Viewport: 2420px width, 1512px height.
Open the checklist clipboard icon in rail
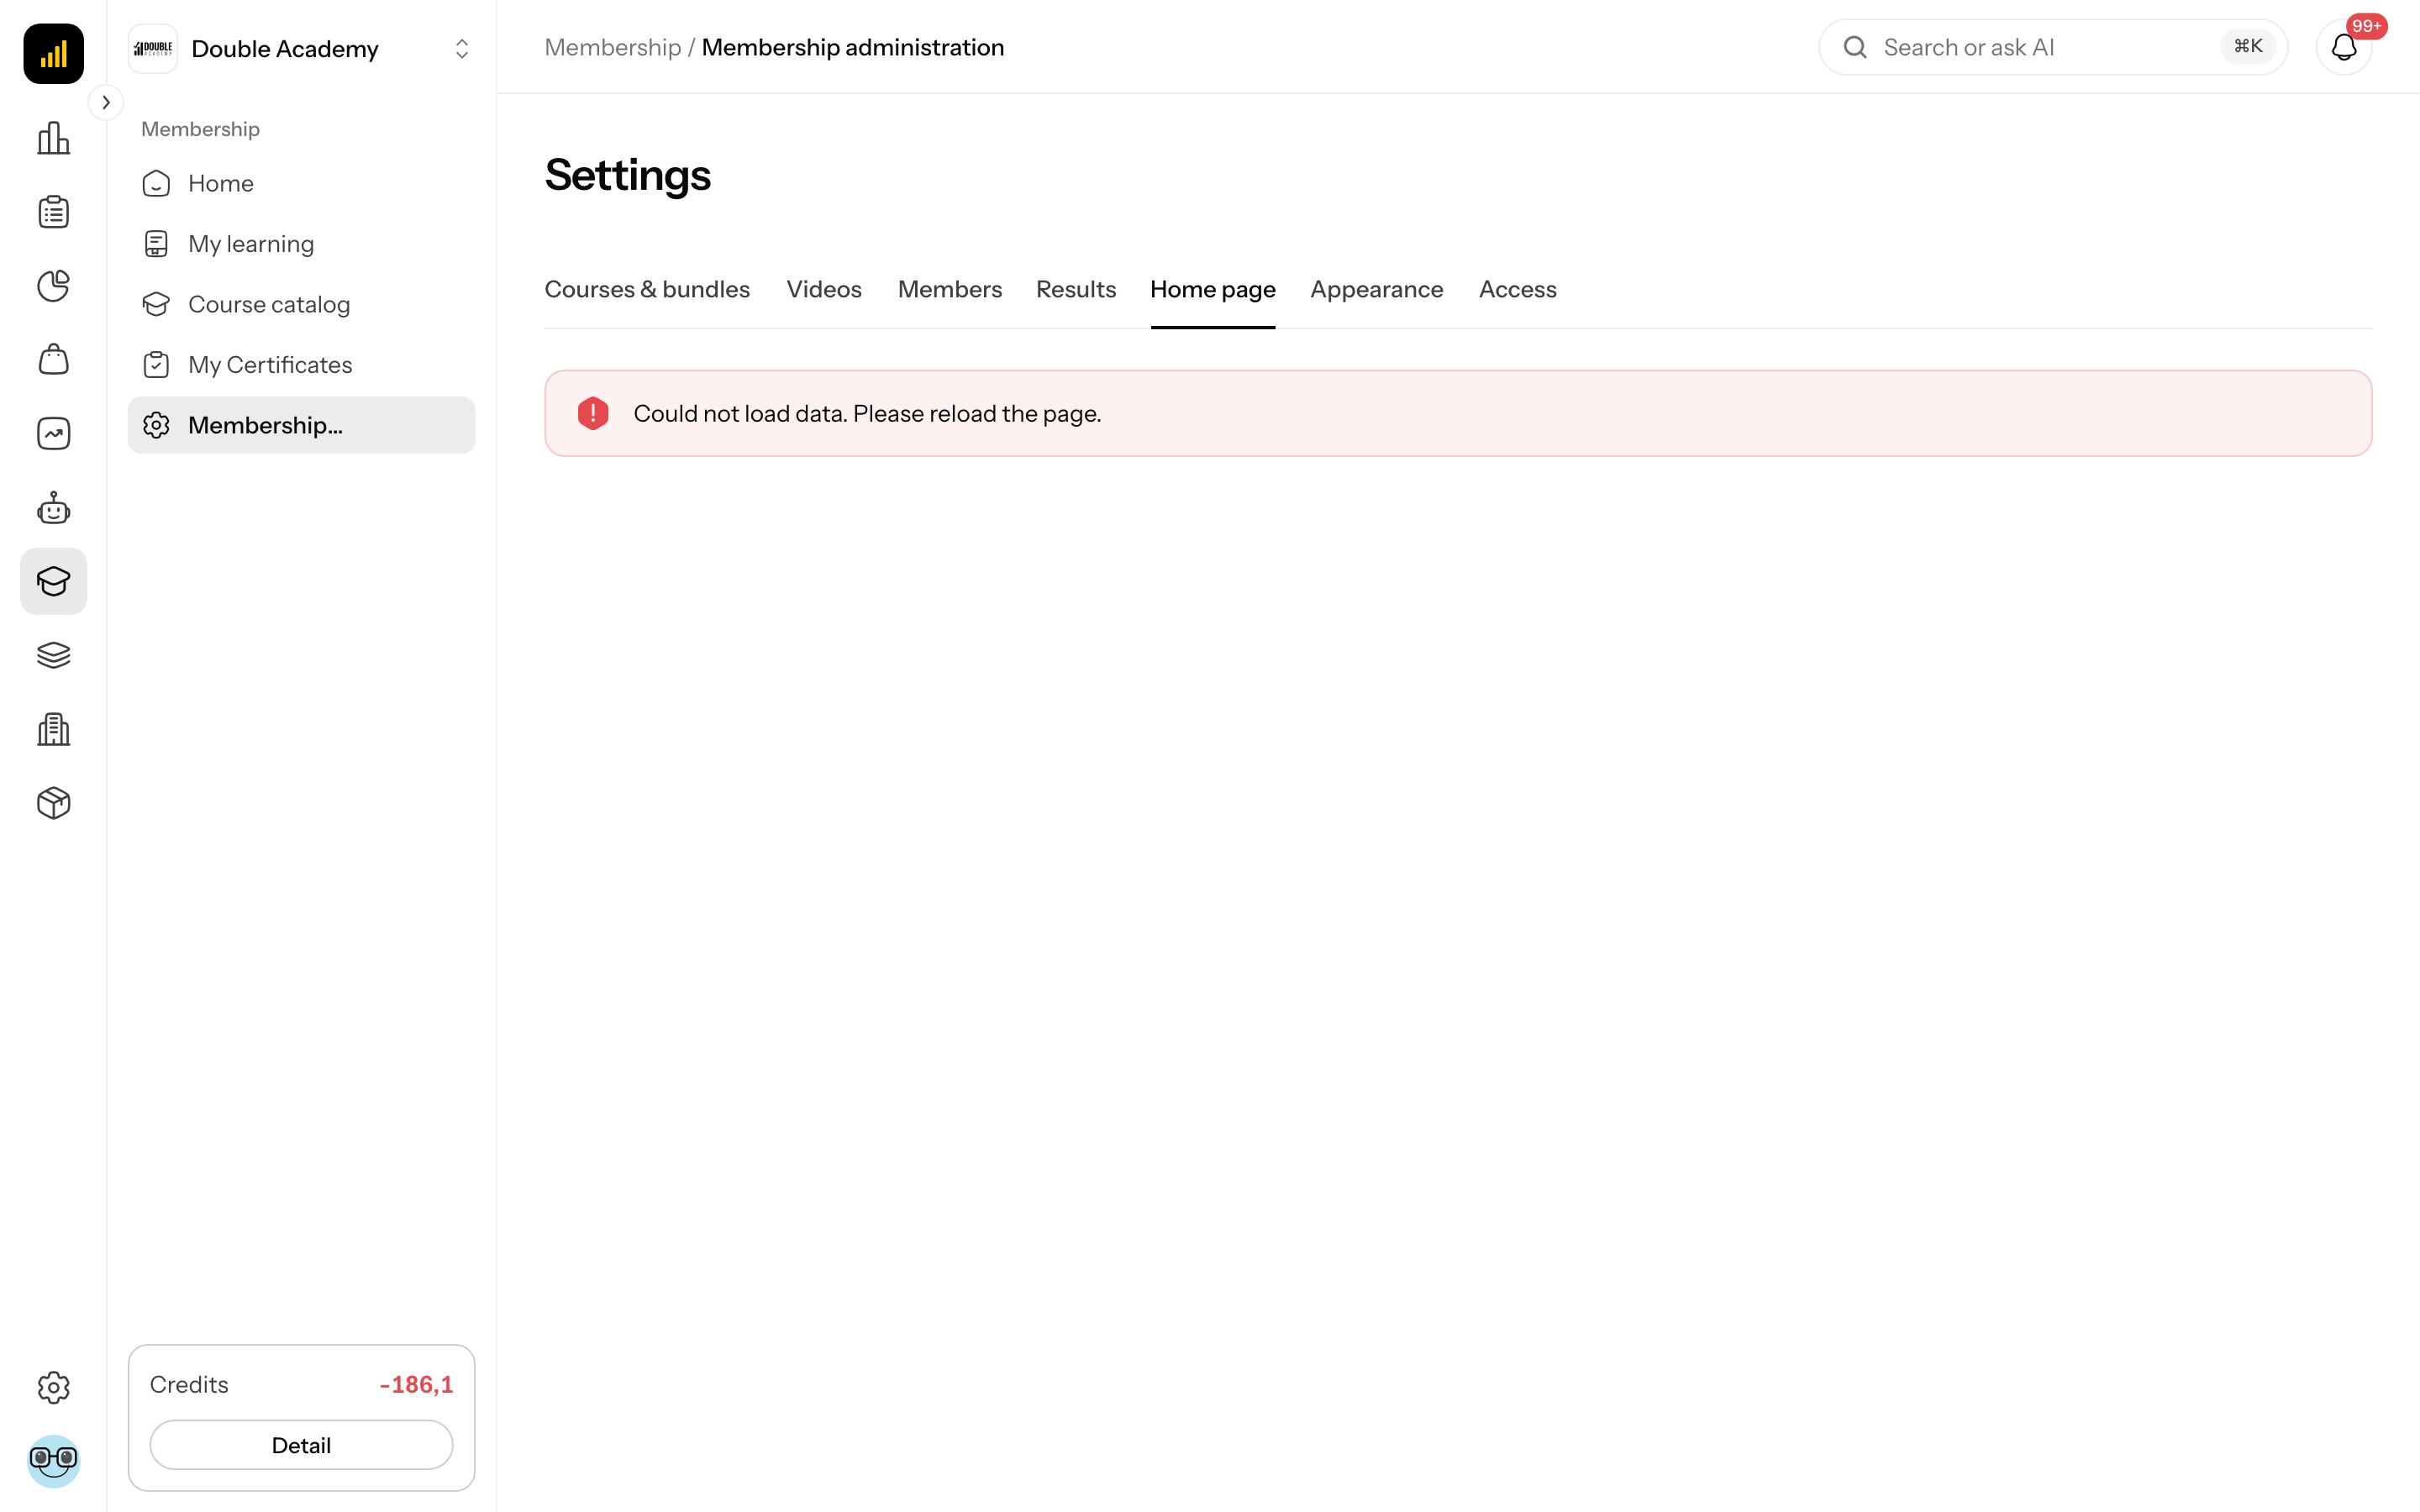click(x=53, y=212)
